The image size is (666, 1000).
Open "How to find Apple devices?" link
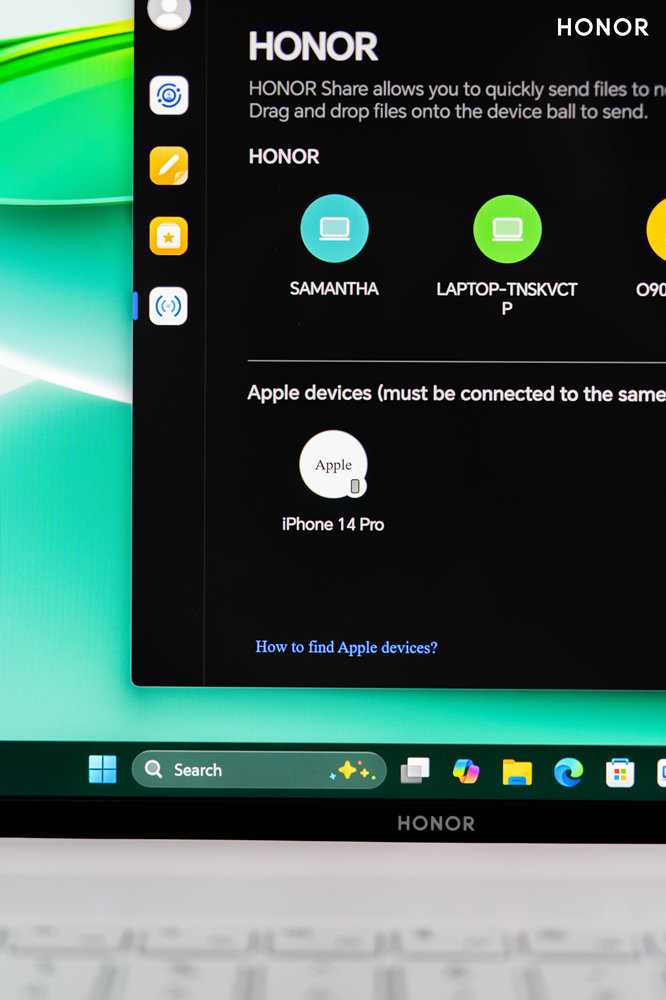pyautogui.click(x=346, y=647)
